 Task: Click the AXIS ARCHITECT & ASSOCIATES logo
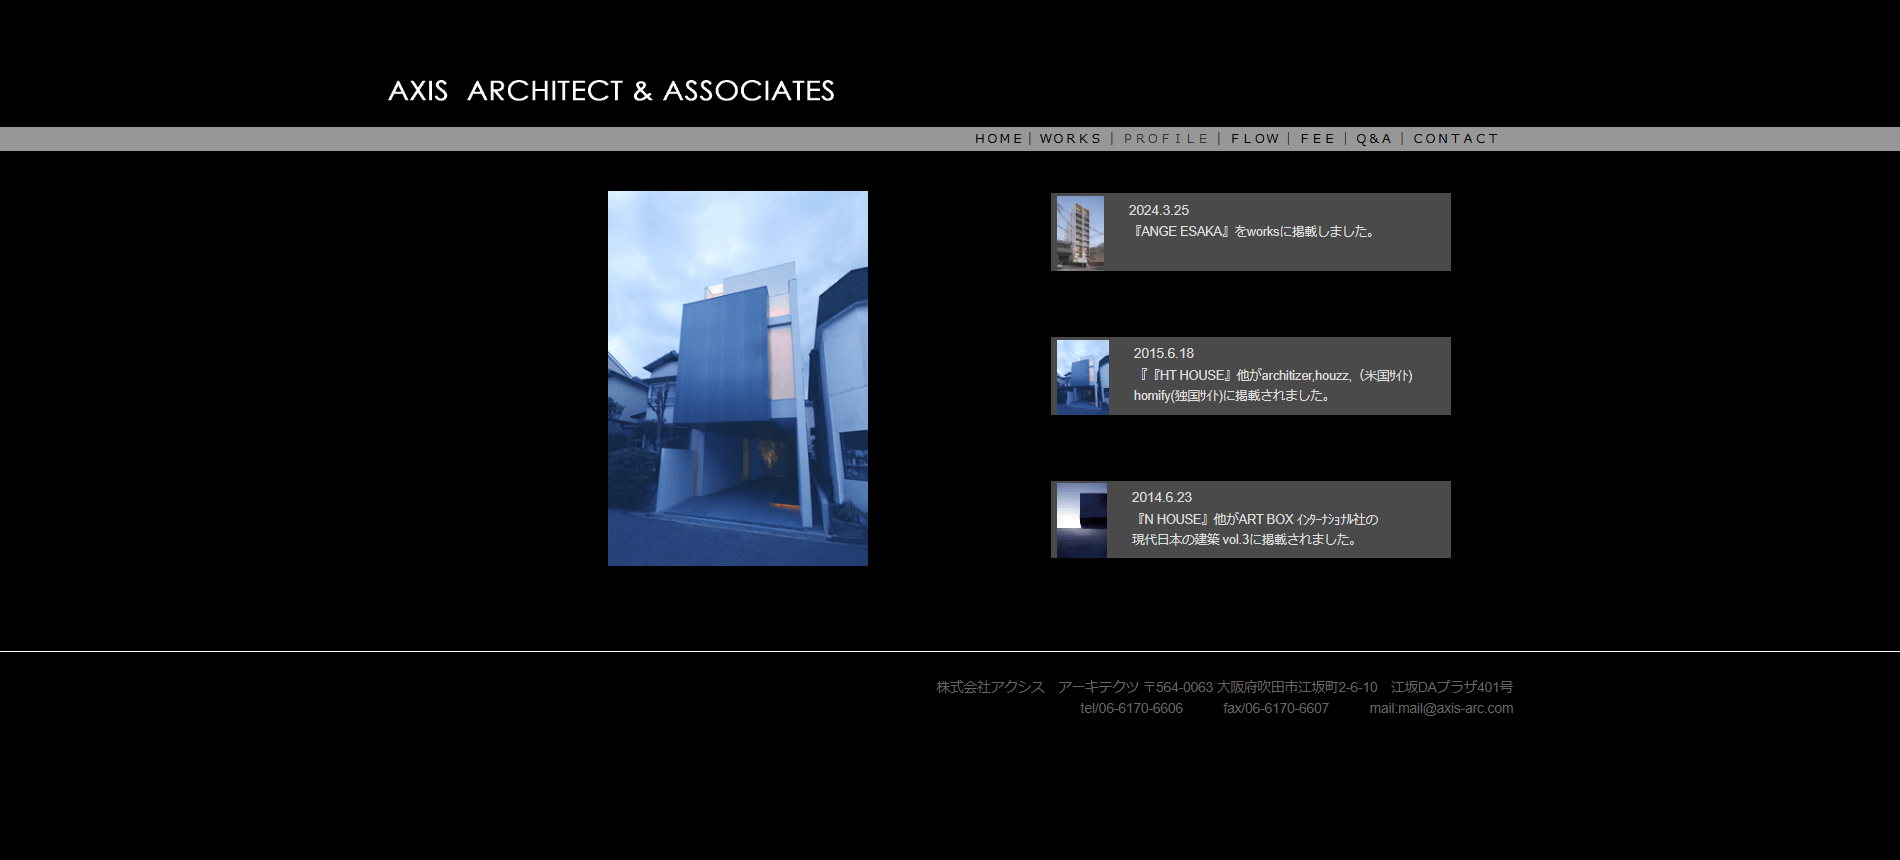click(x=611, y=91)
